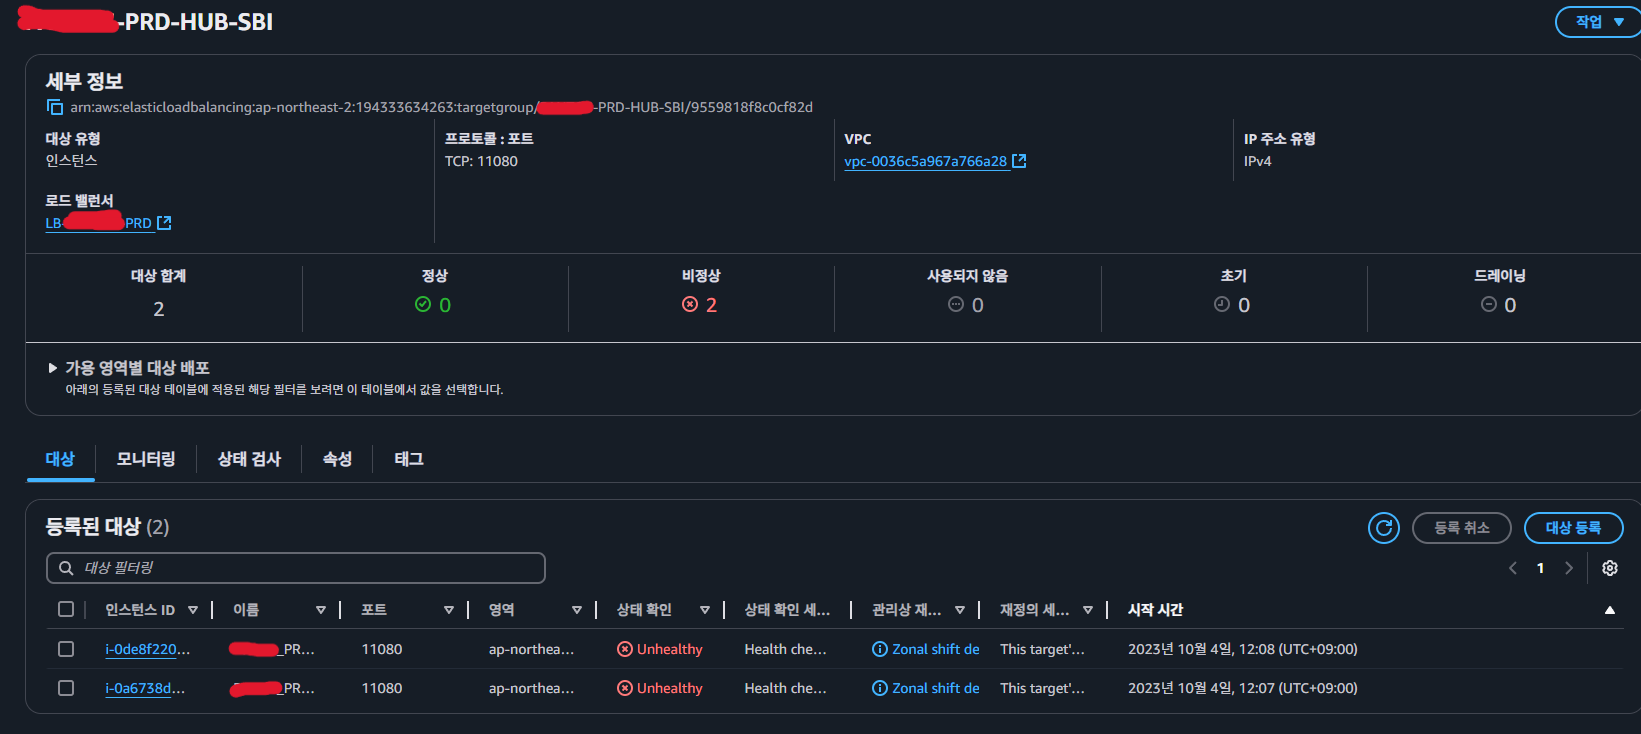Select checkbox for instance i-0a6738d

point(66,688)
